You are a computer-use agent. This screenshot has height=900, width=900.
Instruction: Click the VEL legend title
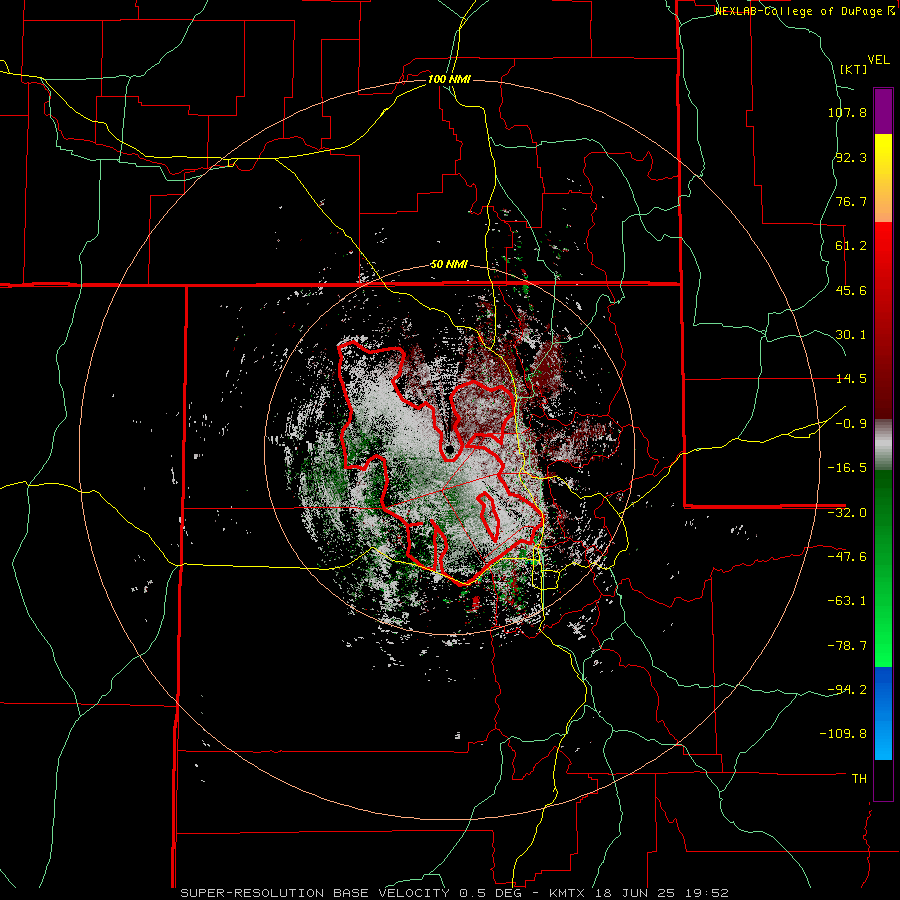(x=878, y=60)
